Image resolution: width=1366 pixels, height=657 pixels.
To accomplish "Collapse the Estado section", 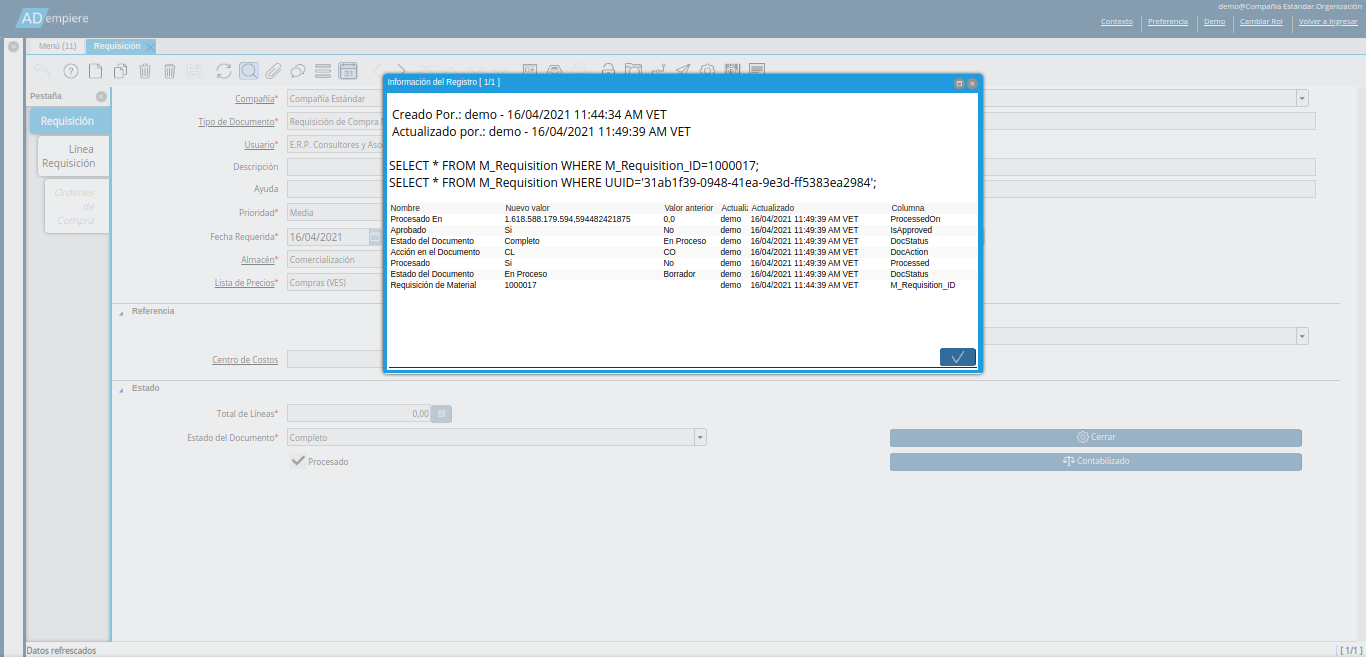I will click(x=121, y=389).
